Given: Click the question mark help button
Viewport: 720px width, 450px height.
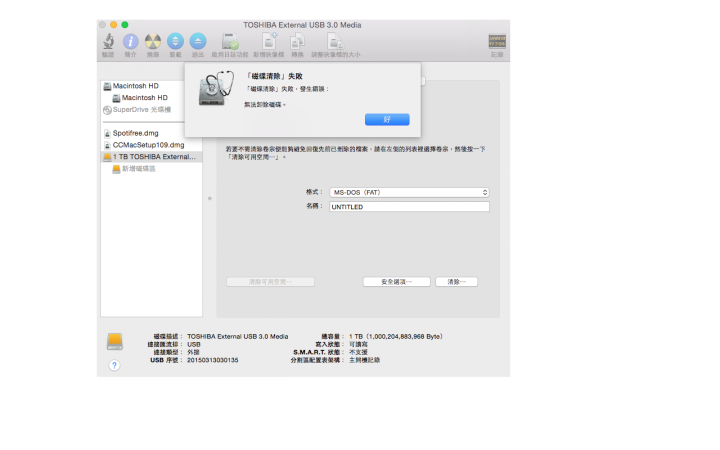Looking at the screenshot, I should point(114,365).
